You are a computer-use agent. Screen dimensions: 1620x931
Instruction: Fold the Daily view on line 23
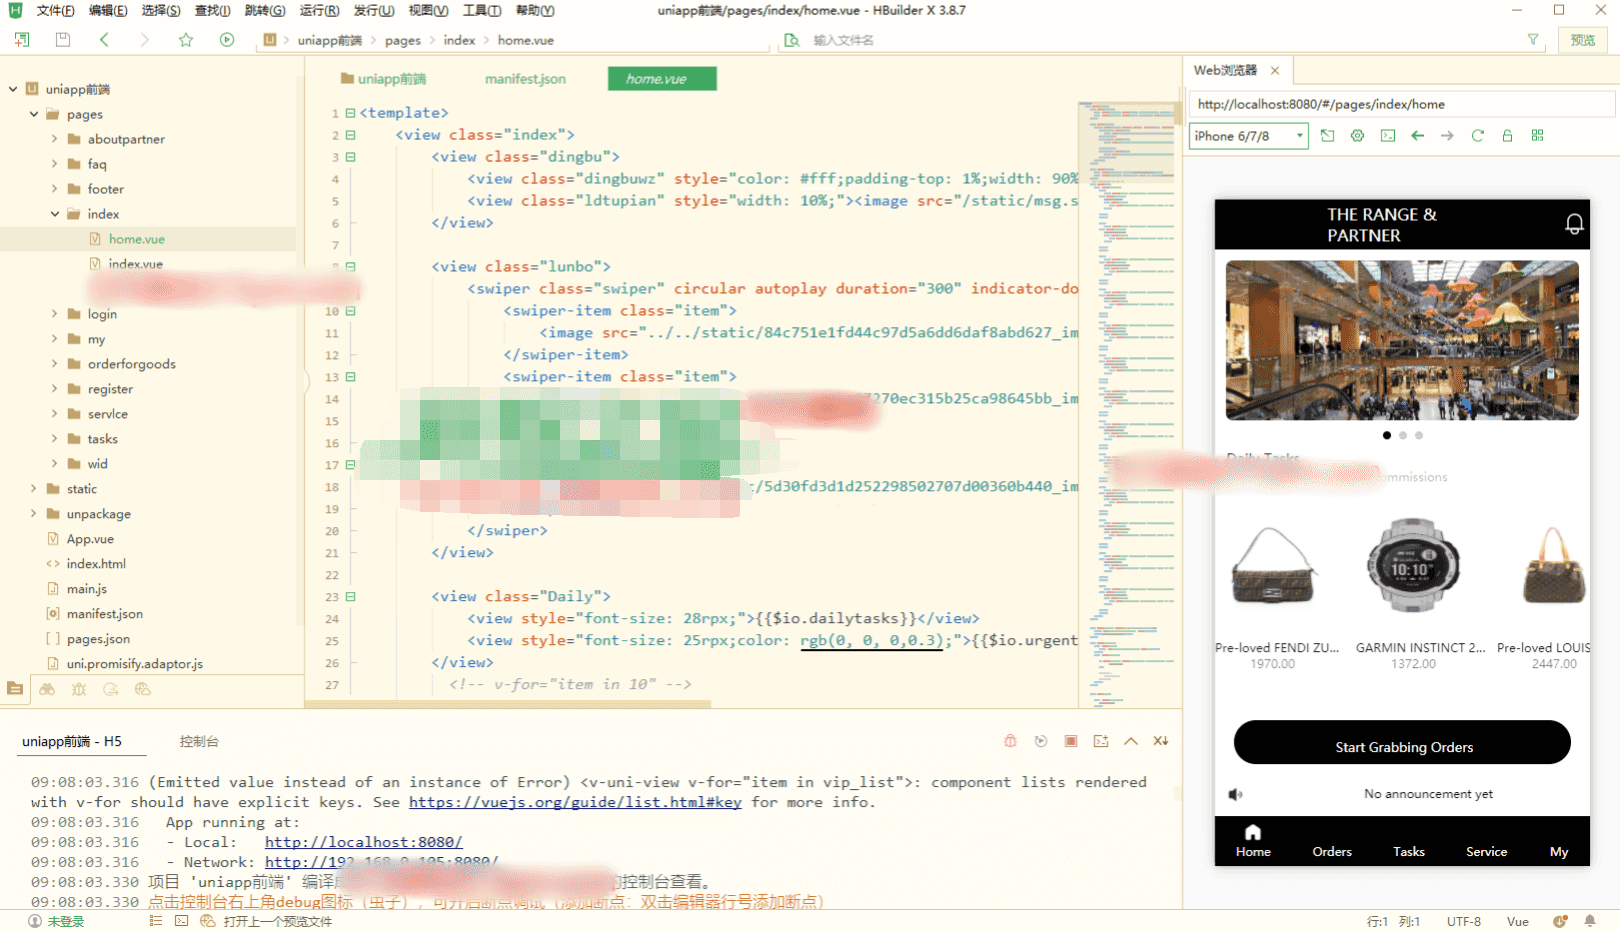(350, 597)
